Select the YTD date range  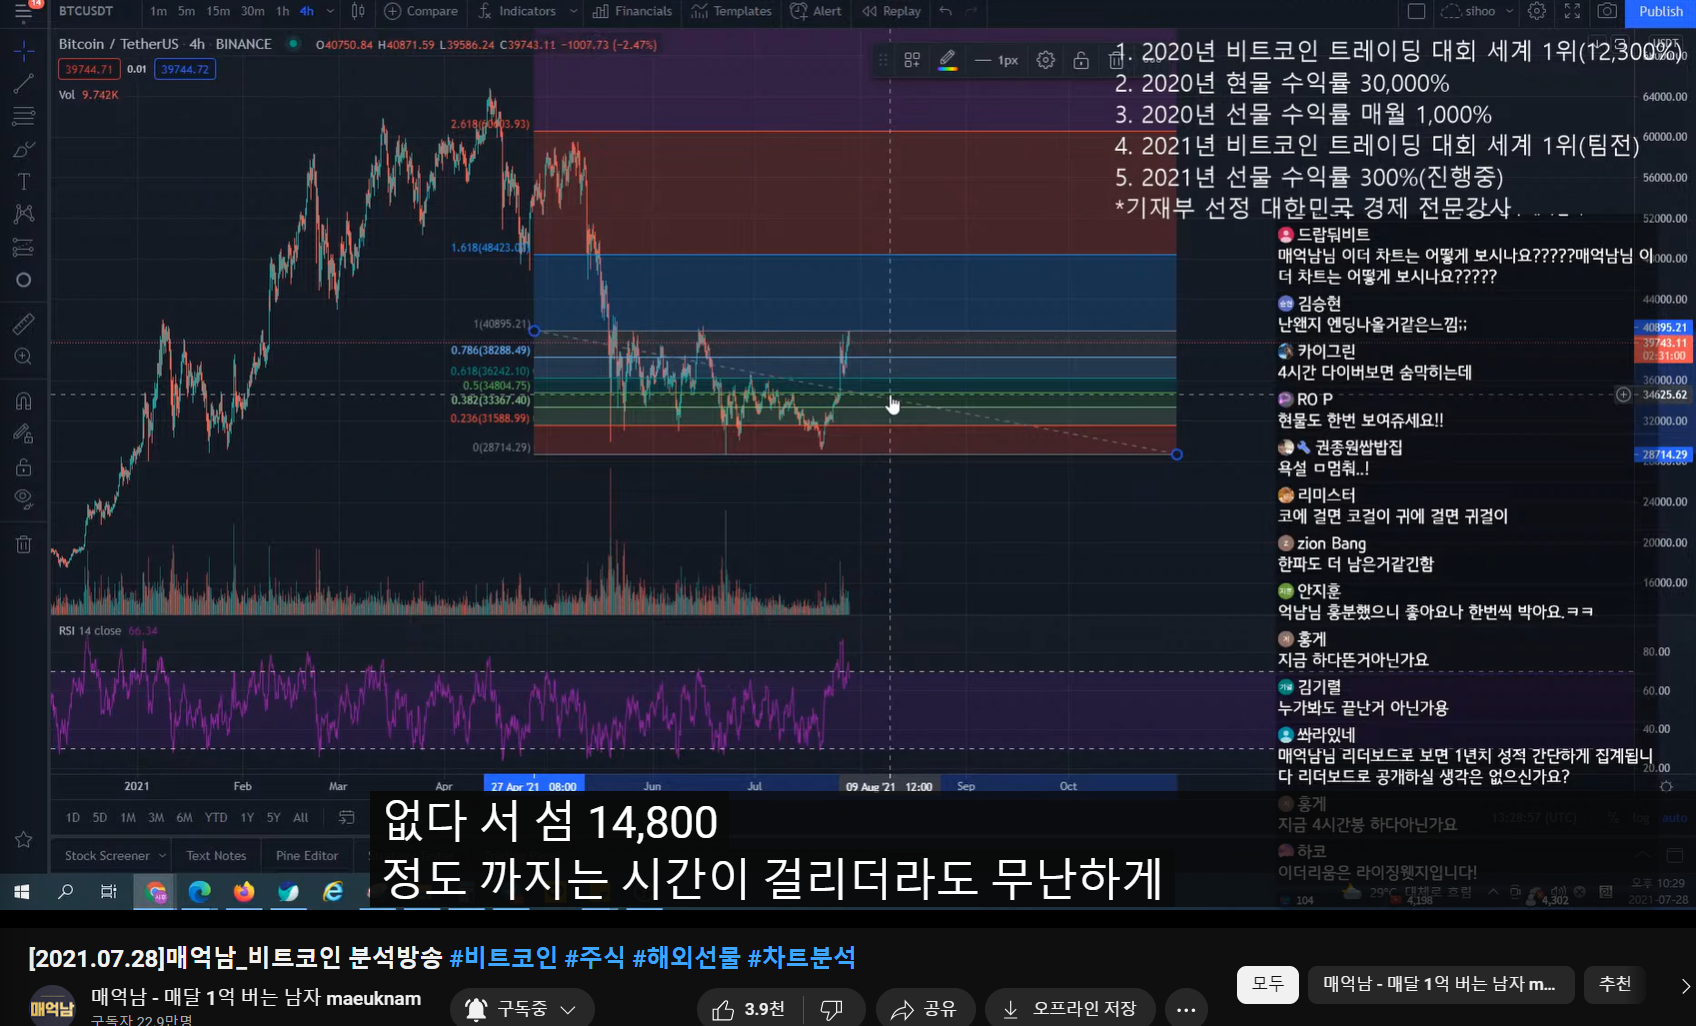coord(216,817)
